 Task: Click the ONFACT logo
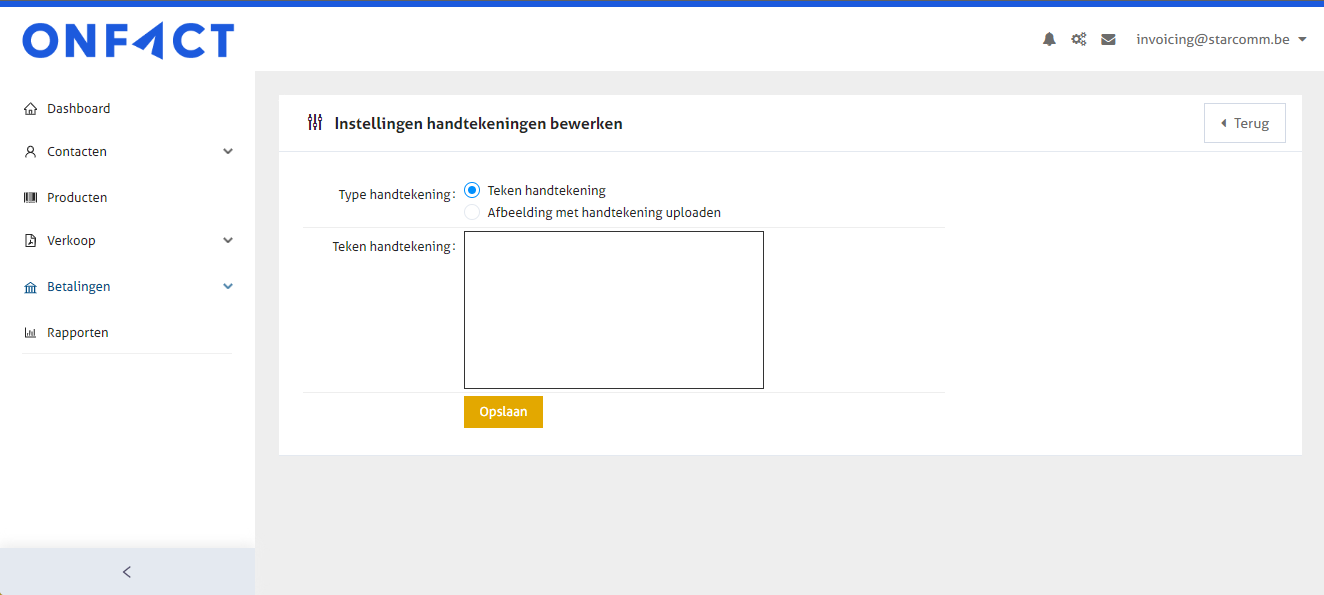[x=128, y=41]
